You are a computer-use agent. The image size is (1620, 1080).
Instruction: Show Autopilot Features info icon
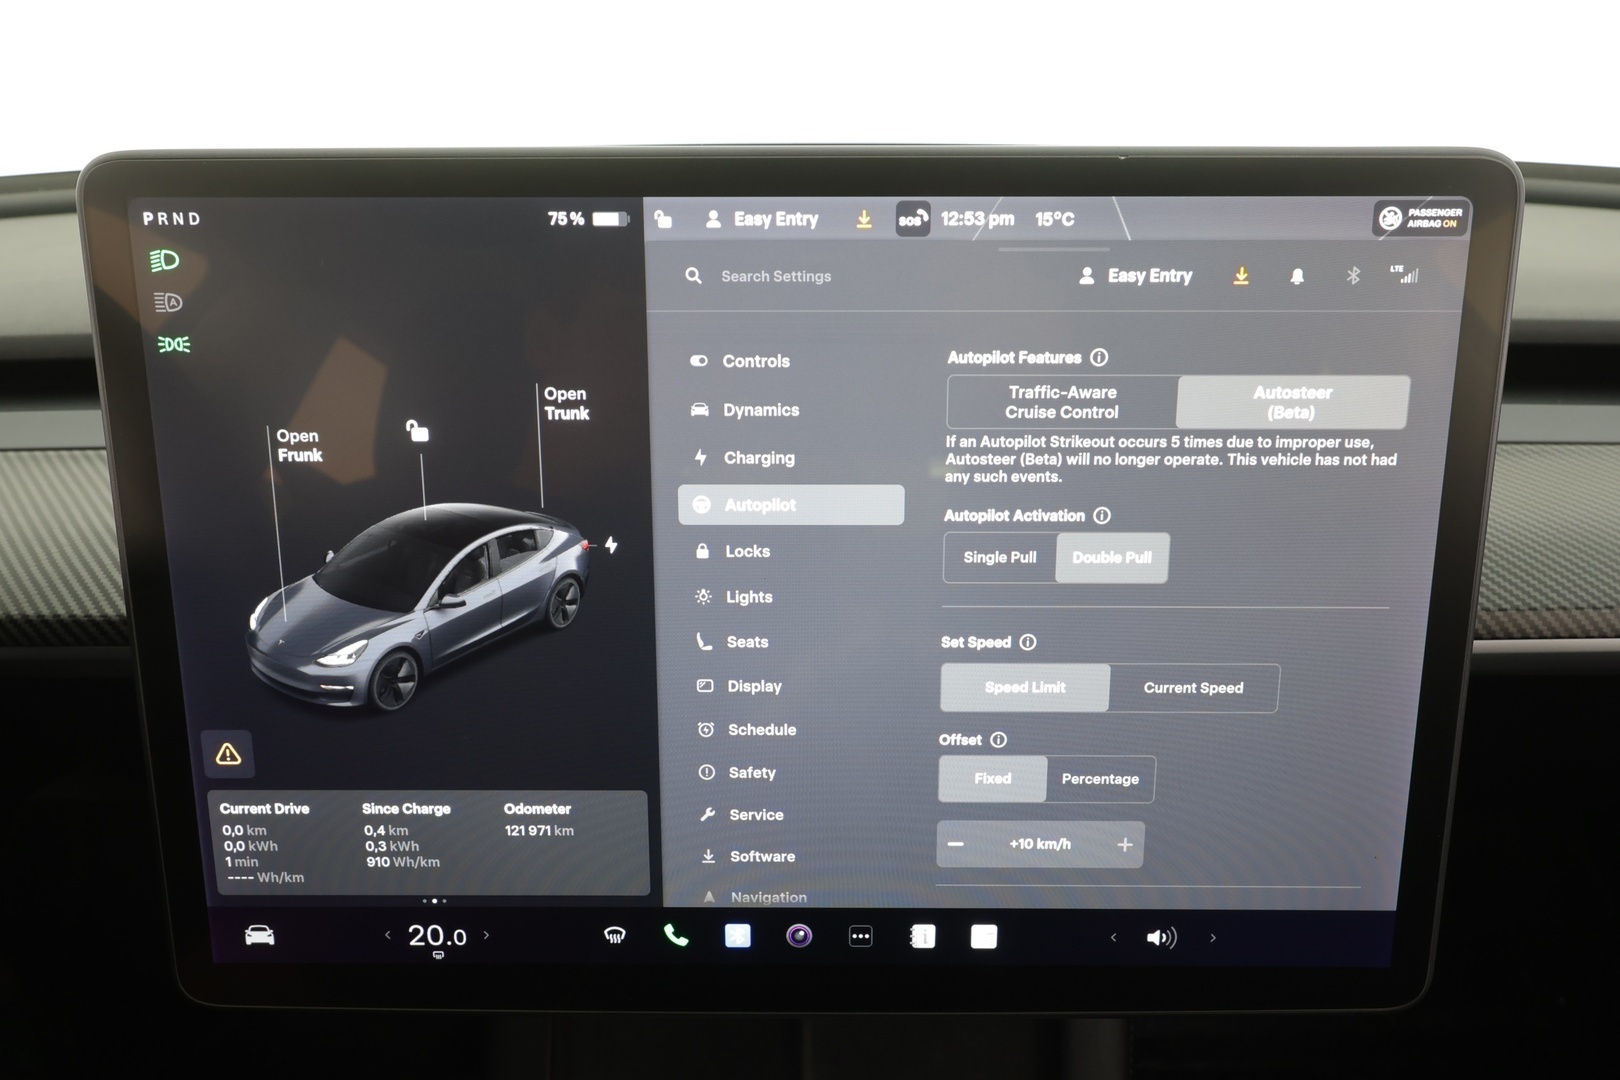(x=1099, y=357)
